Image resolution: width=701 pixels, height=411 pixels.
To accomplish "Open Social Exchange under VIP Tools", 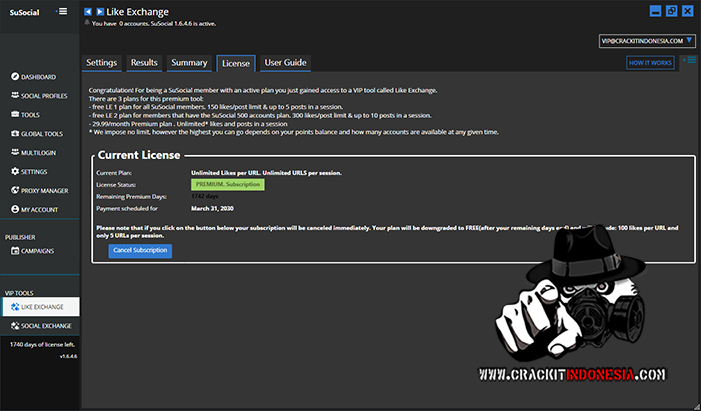I will (x=46, y=326).
